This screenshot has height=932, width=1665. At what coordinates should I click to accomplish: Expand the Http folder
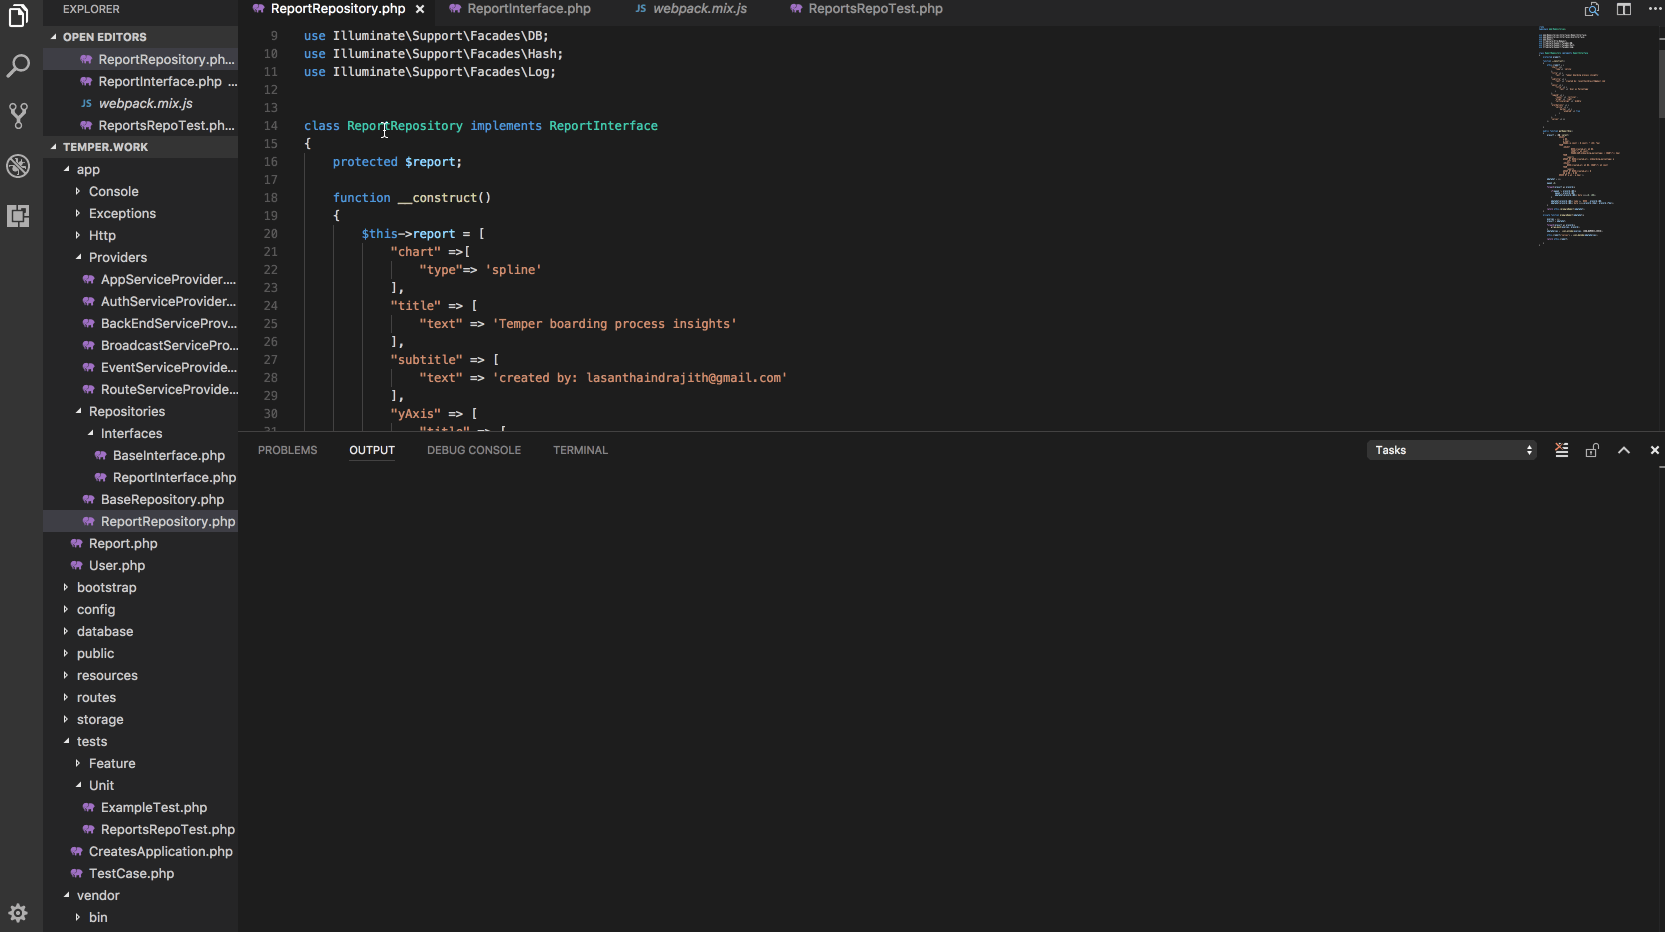tap(140, 236)
